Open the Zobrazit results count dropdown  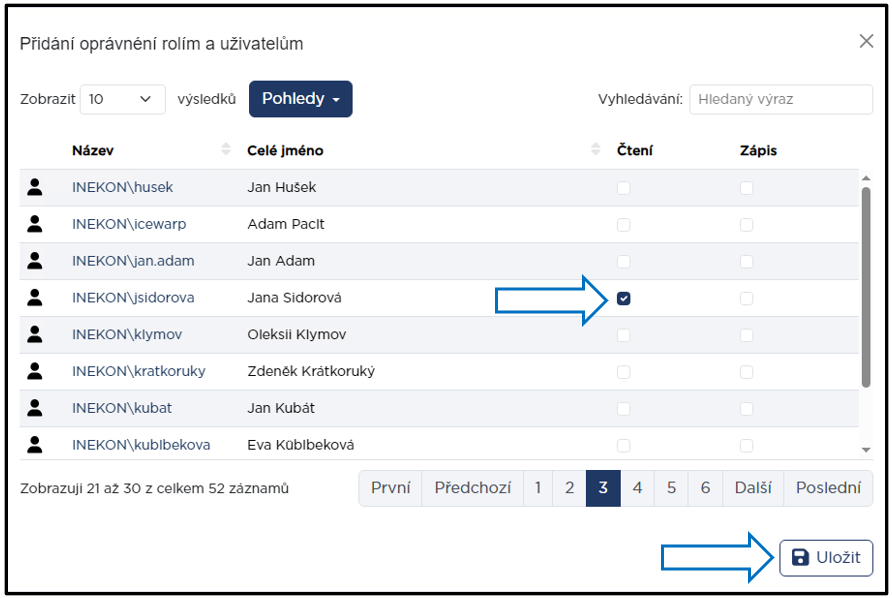pyautogui.click(x=122, y=99)
